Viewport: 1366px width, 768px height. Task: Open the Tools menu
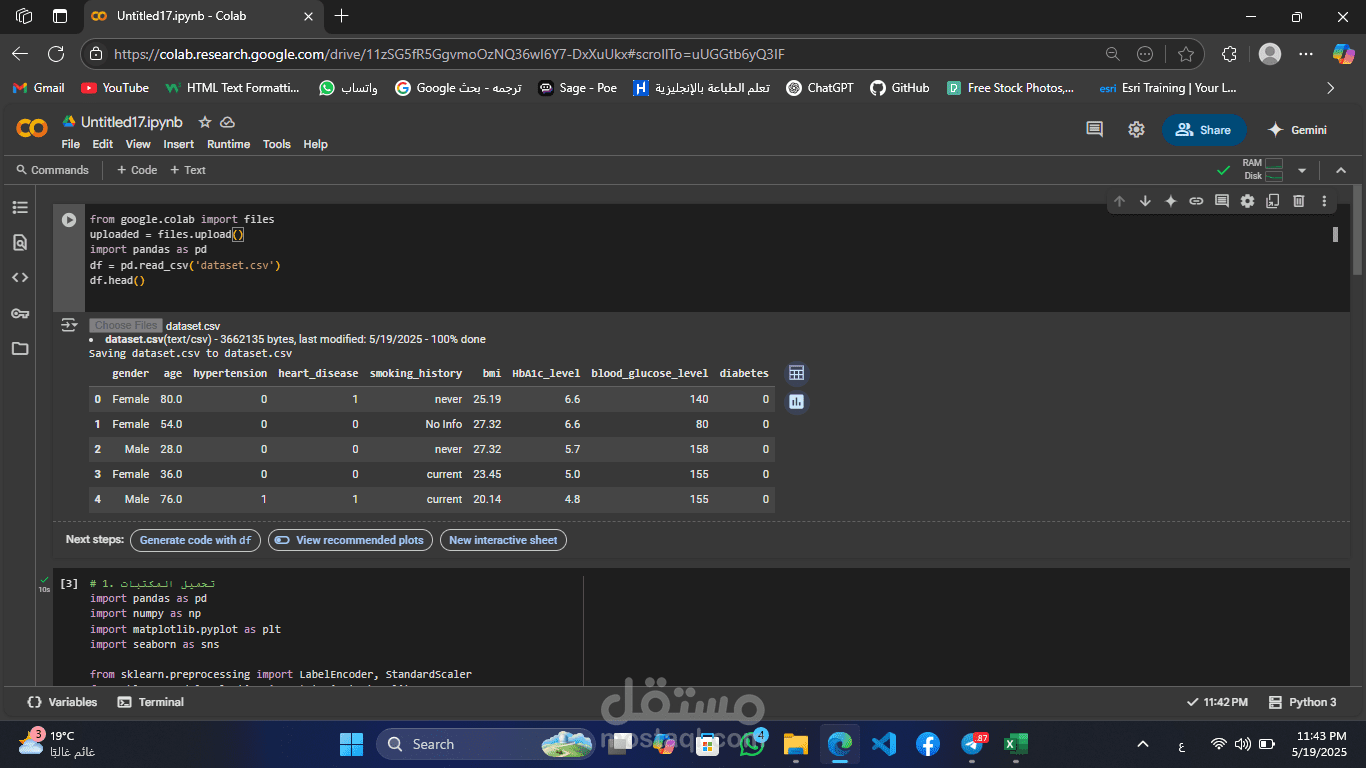click(277, 144)
